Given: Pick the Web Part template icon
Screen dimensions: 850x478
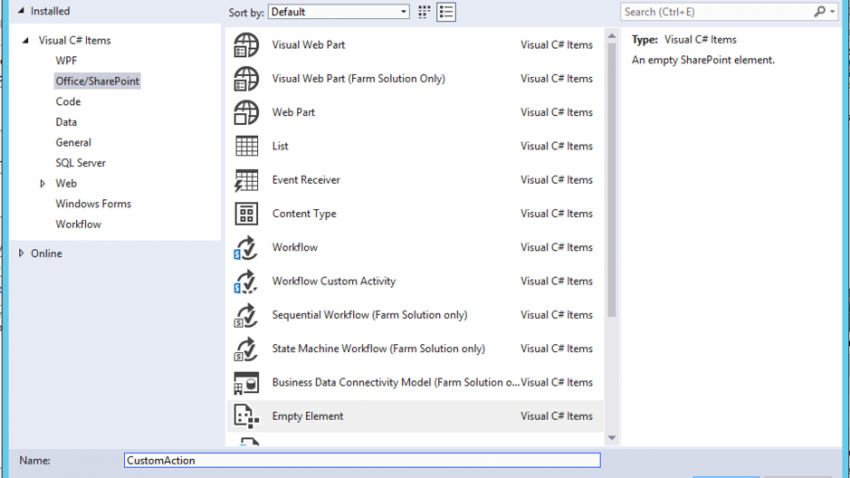Looking at the screenshot, I should [x=246, y=112].
